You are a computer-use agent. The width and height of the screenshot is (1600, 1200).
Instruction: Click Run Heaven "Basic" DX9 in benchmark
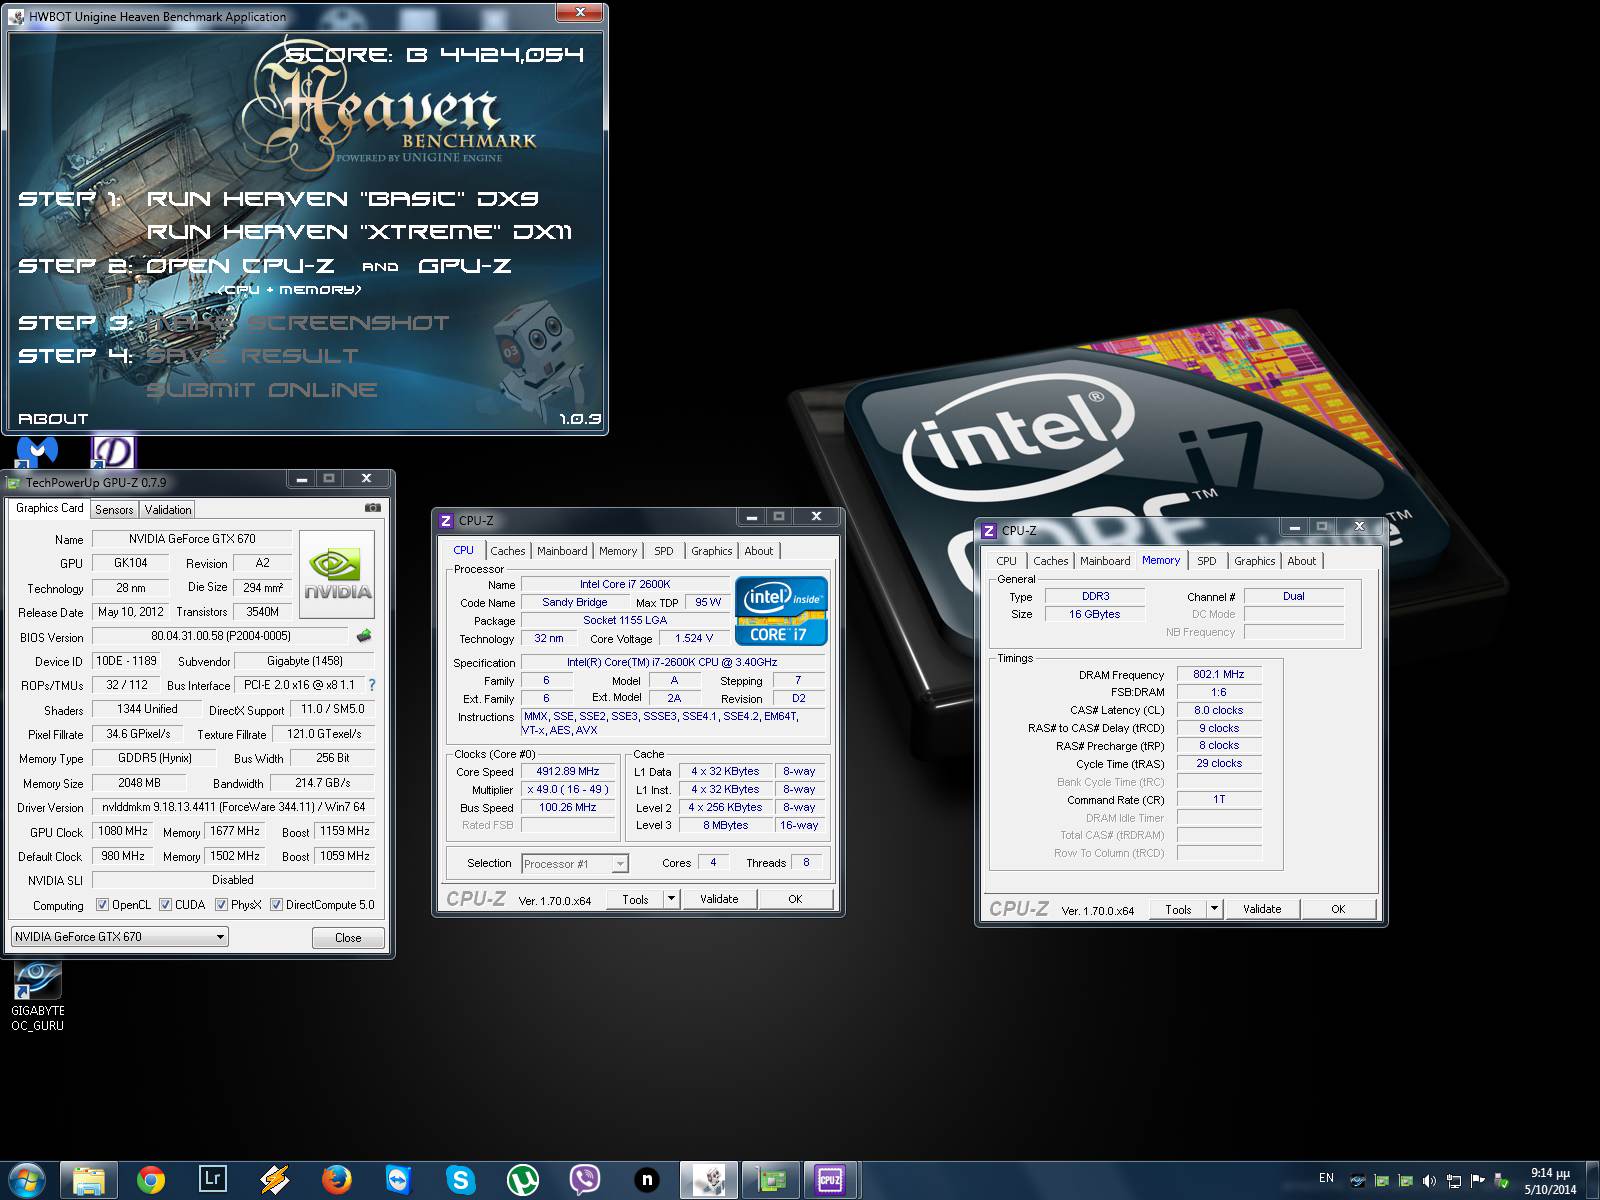[343, 198]
